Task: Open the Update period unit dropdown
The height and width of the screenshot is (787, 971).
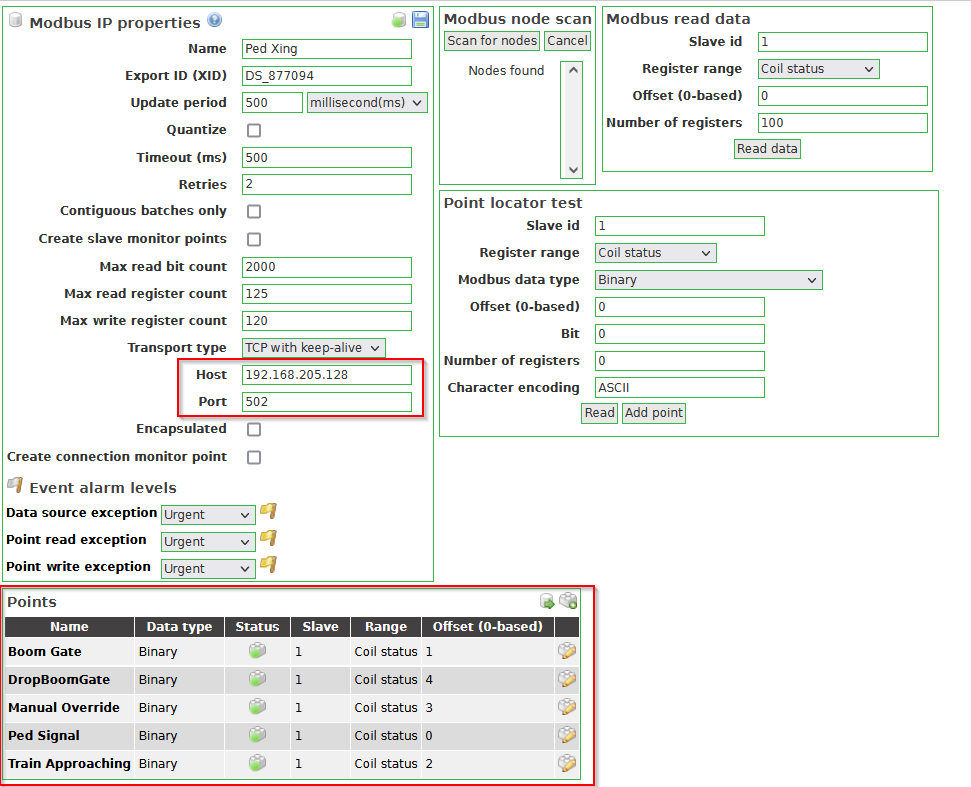Action: pyautogui.click(x=366, y=102)
